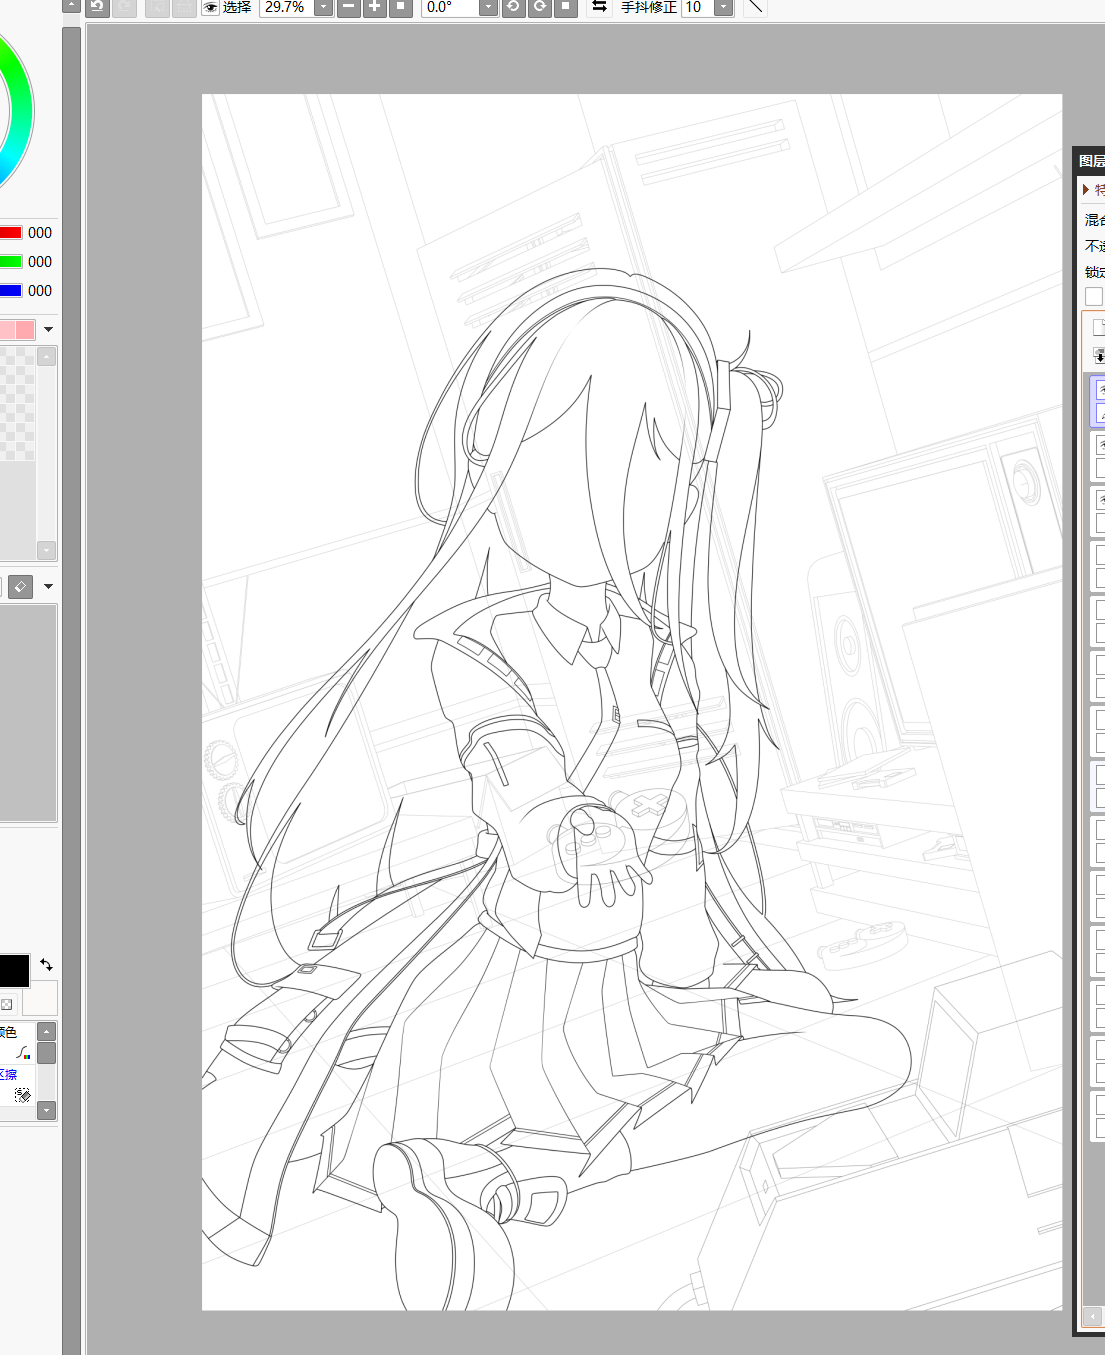Screen dimensions: 1105x1355
Task: Click the red value 000
Action: click(40, 232)
